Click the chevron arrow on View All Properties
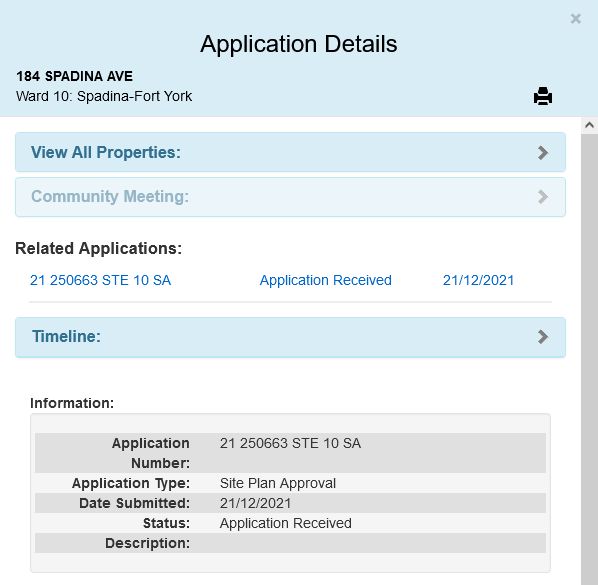The image size is (598, 585). 543,153
